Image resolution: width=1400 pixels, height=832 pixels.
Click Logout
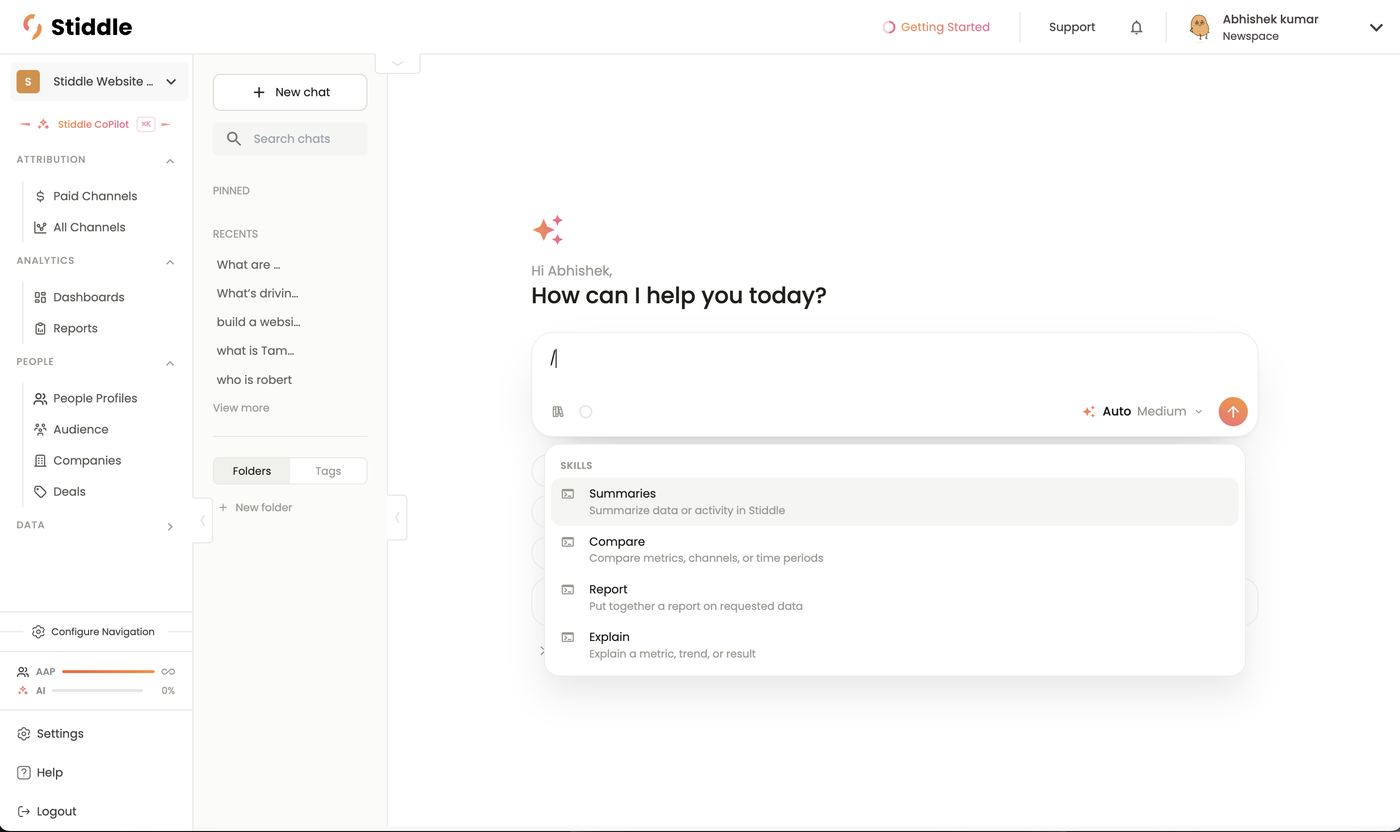pyautogui.click(x=47, y=811)
